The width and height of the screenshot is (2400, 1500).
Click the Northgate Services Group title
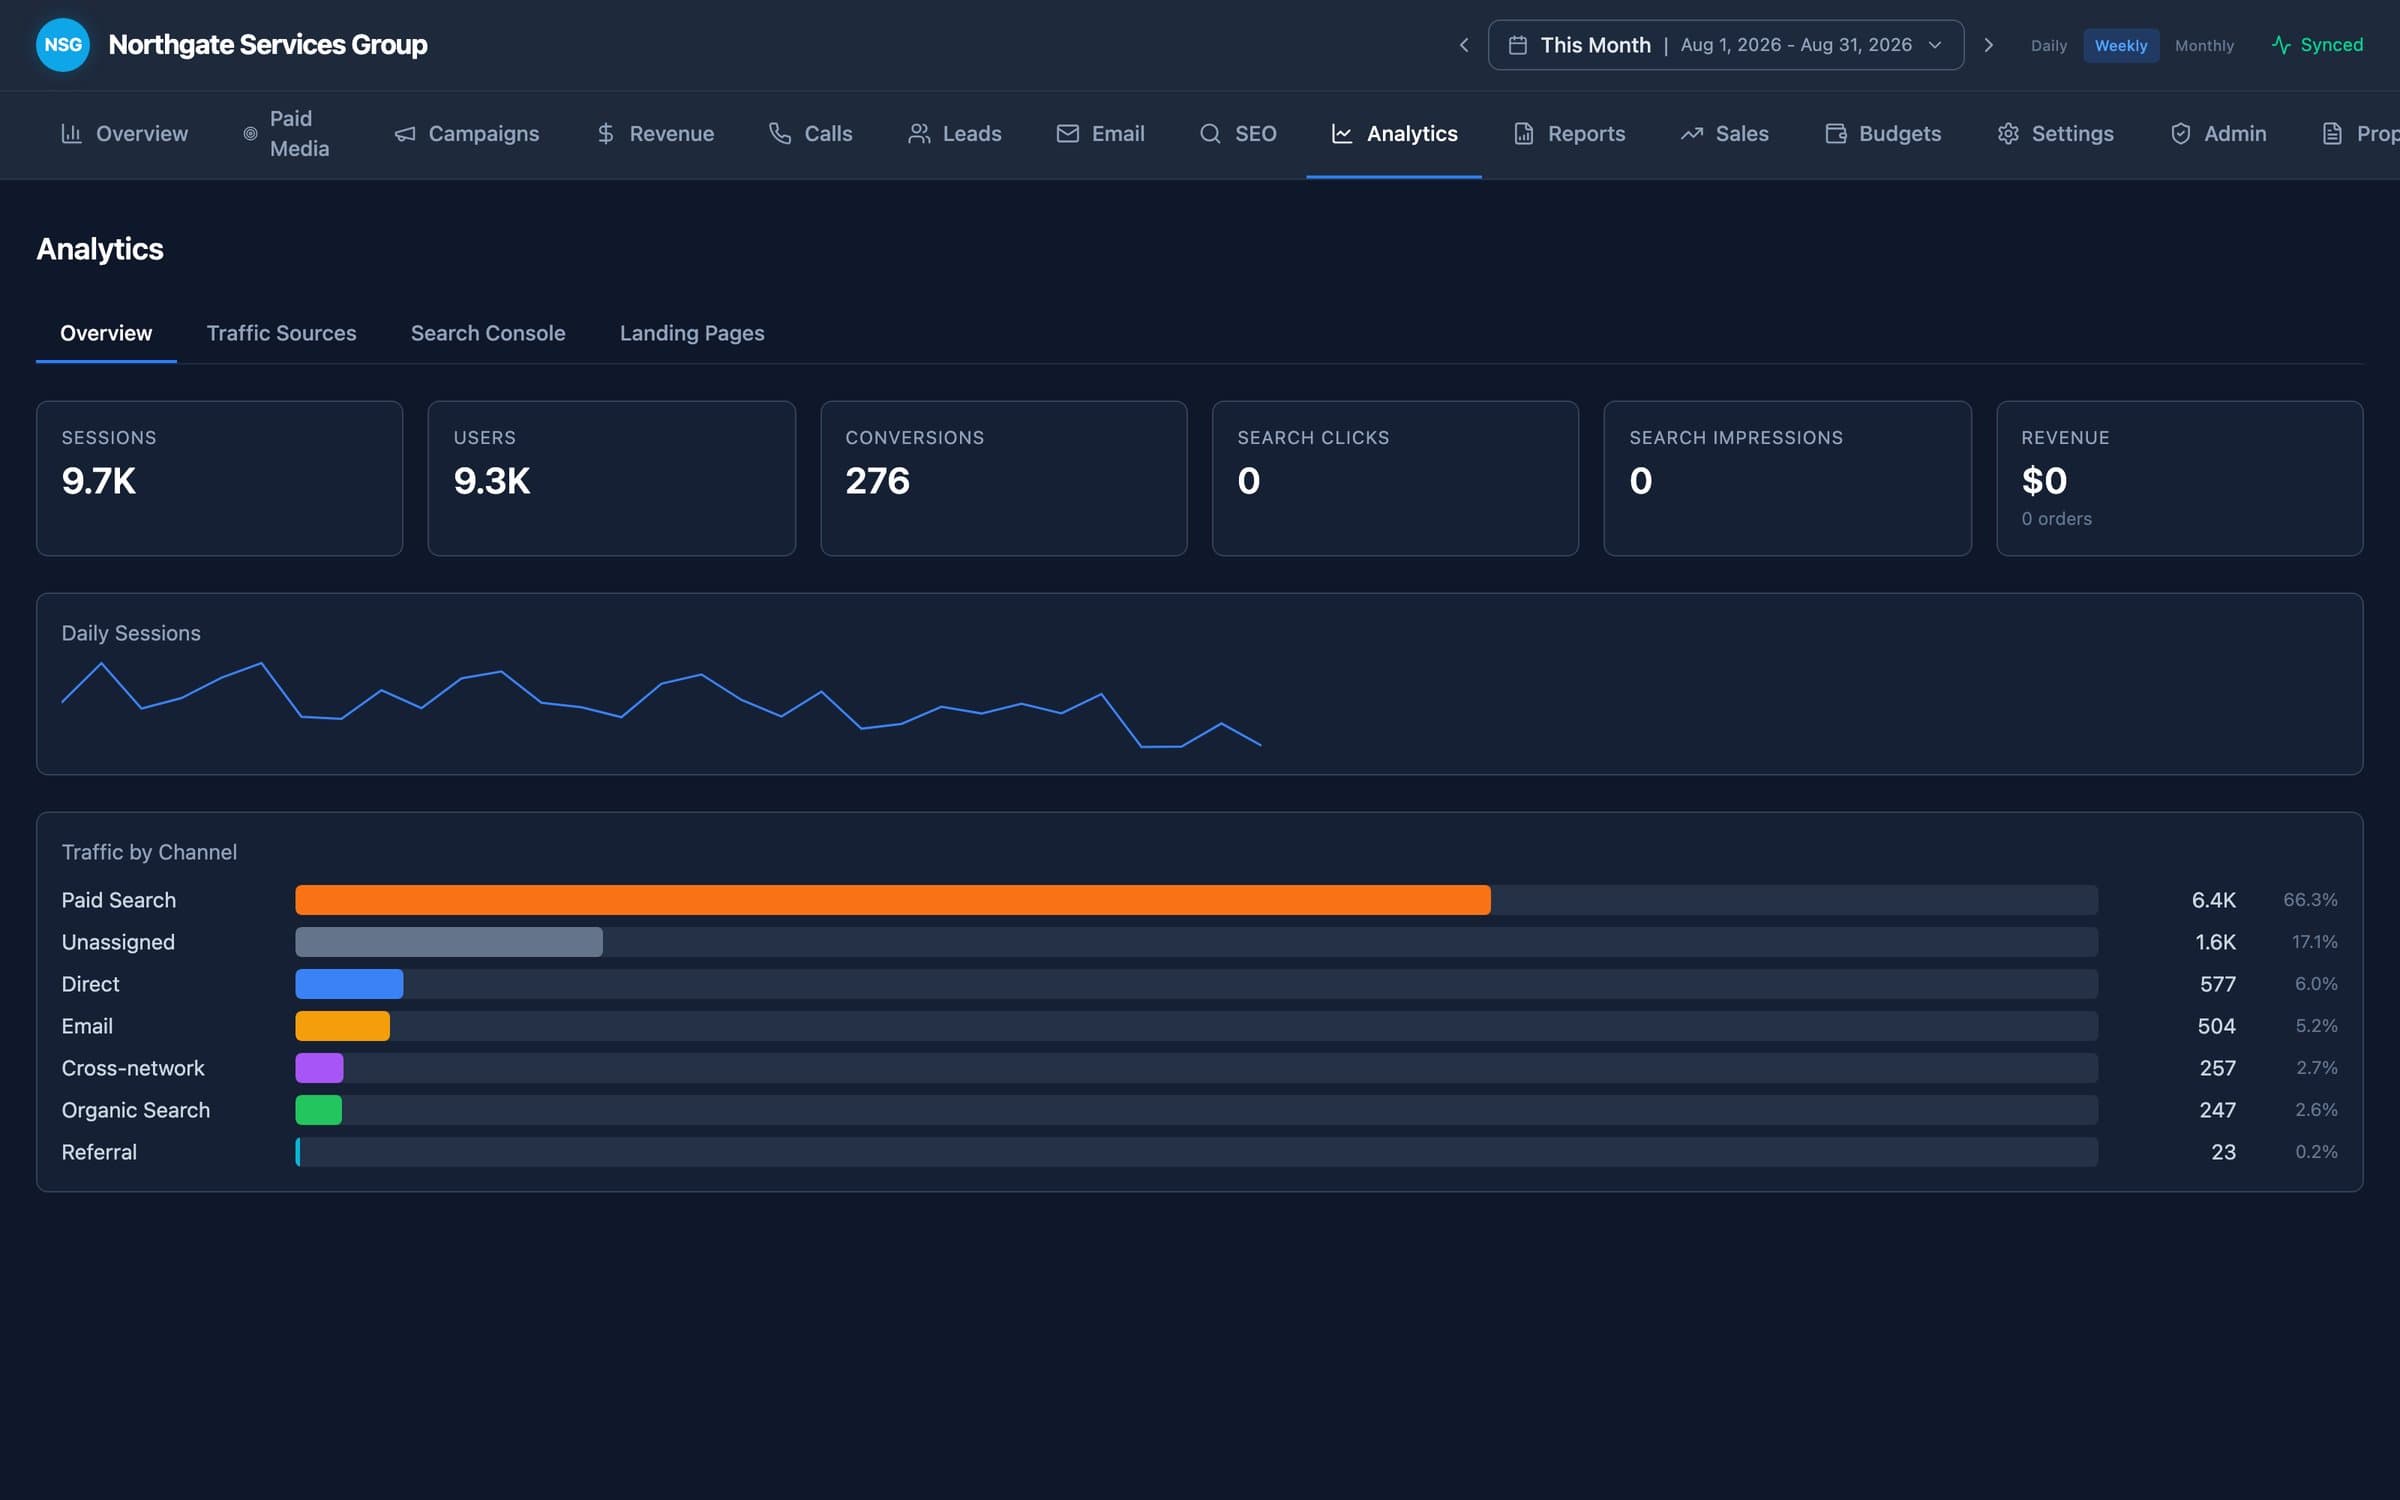point(267,45)
